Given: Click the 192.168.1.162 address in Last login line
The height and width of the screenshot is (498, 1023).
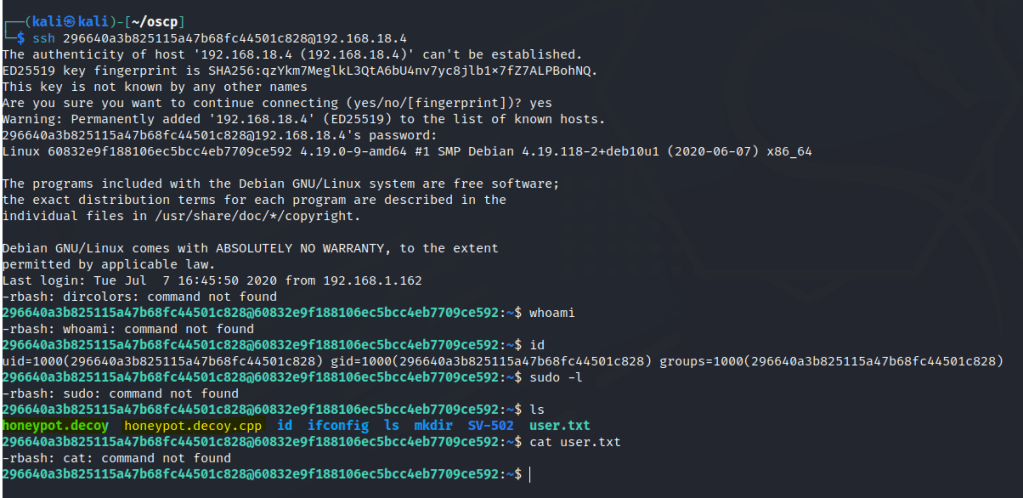Looking at the screenshot, I should (x=349, y=279).
